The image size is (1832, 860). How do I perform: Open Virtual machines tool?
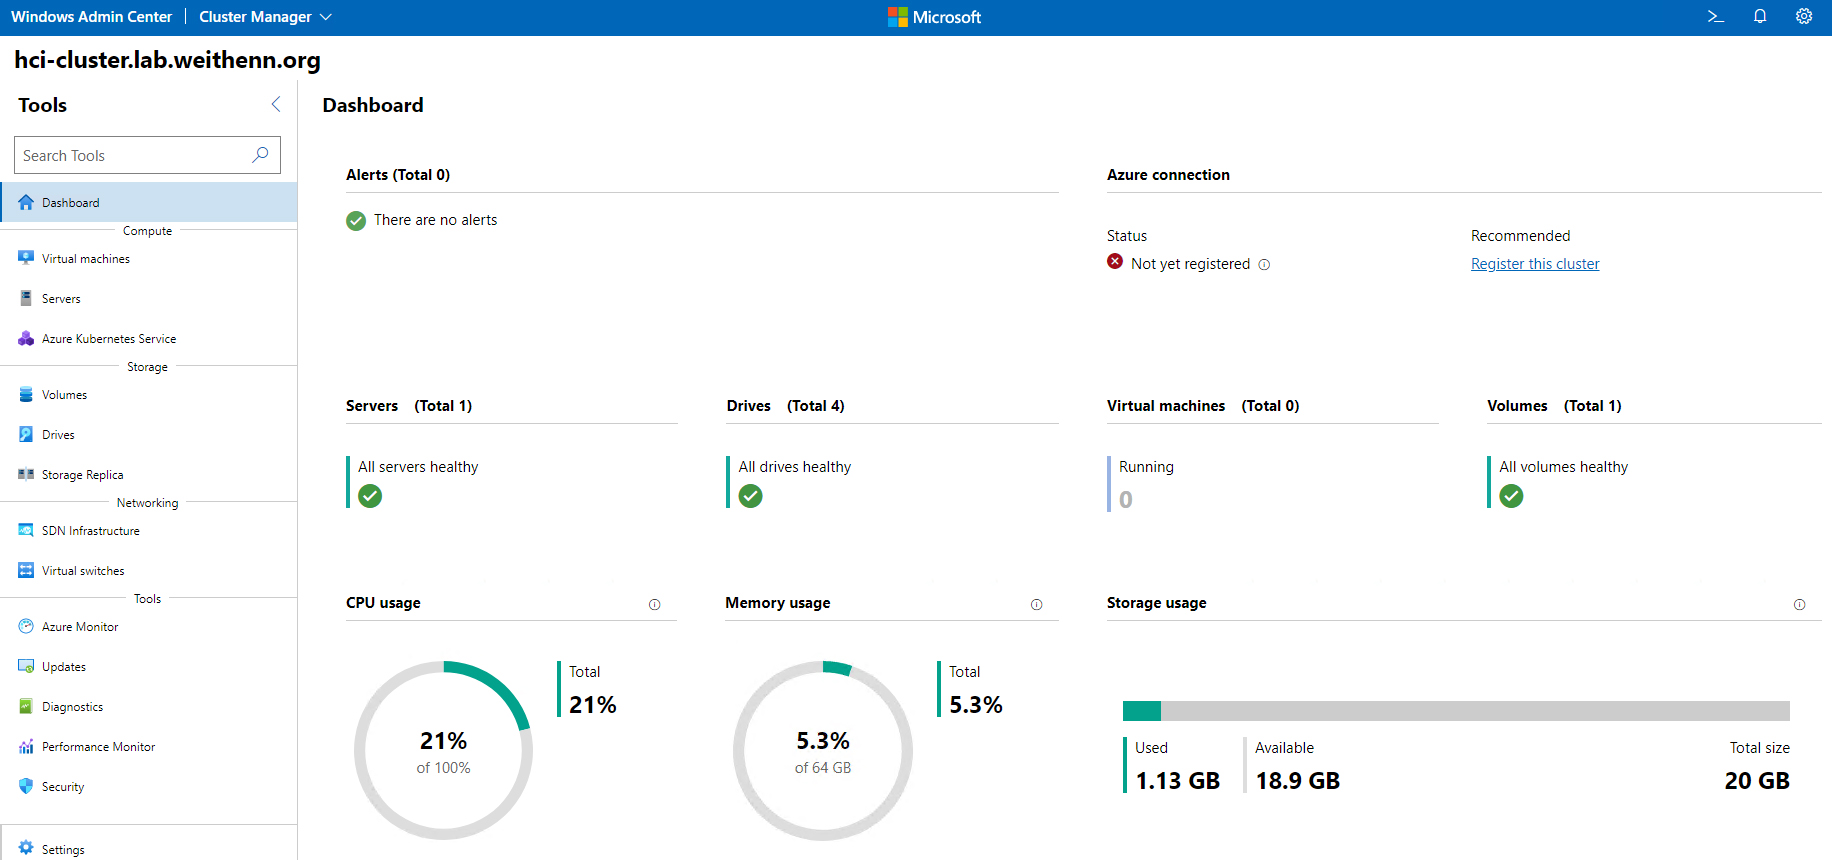click(x=149, y=258)
